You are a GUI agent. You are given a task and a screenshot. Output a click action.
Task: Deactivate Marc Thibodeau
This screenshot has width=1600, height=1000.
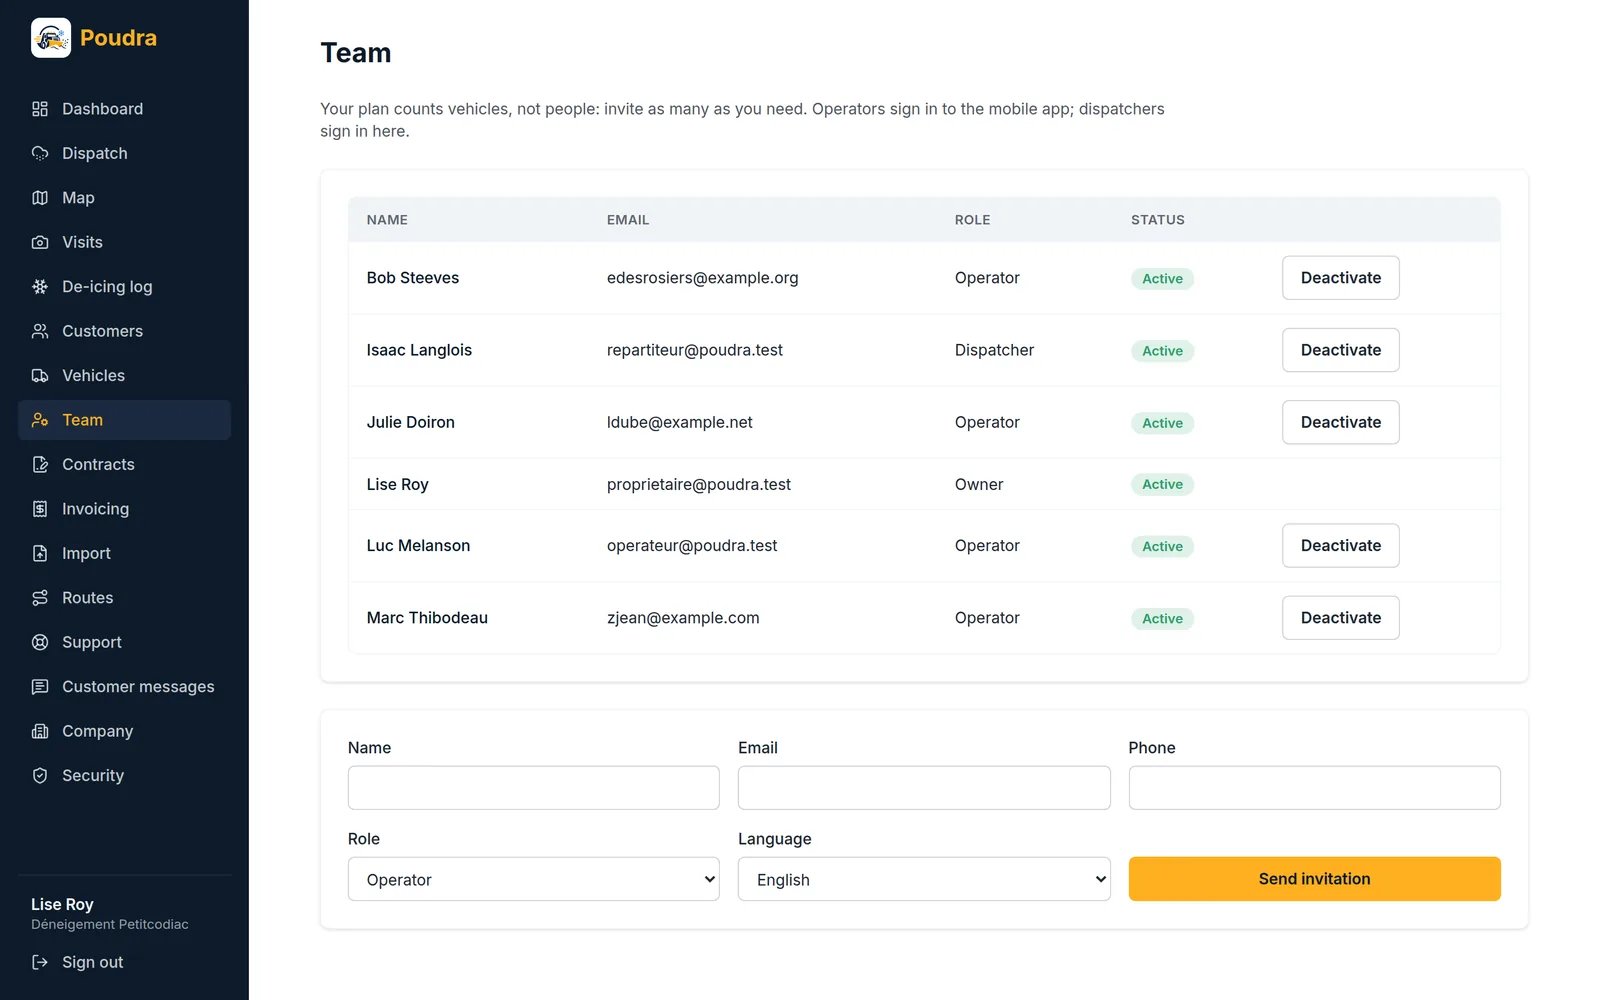pos(1341,618)
